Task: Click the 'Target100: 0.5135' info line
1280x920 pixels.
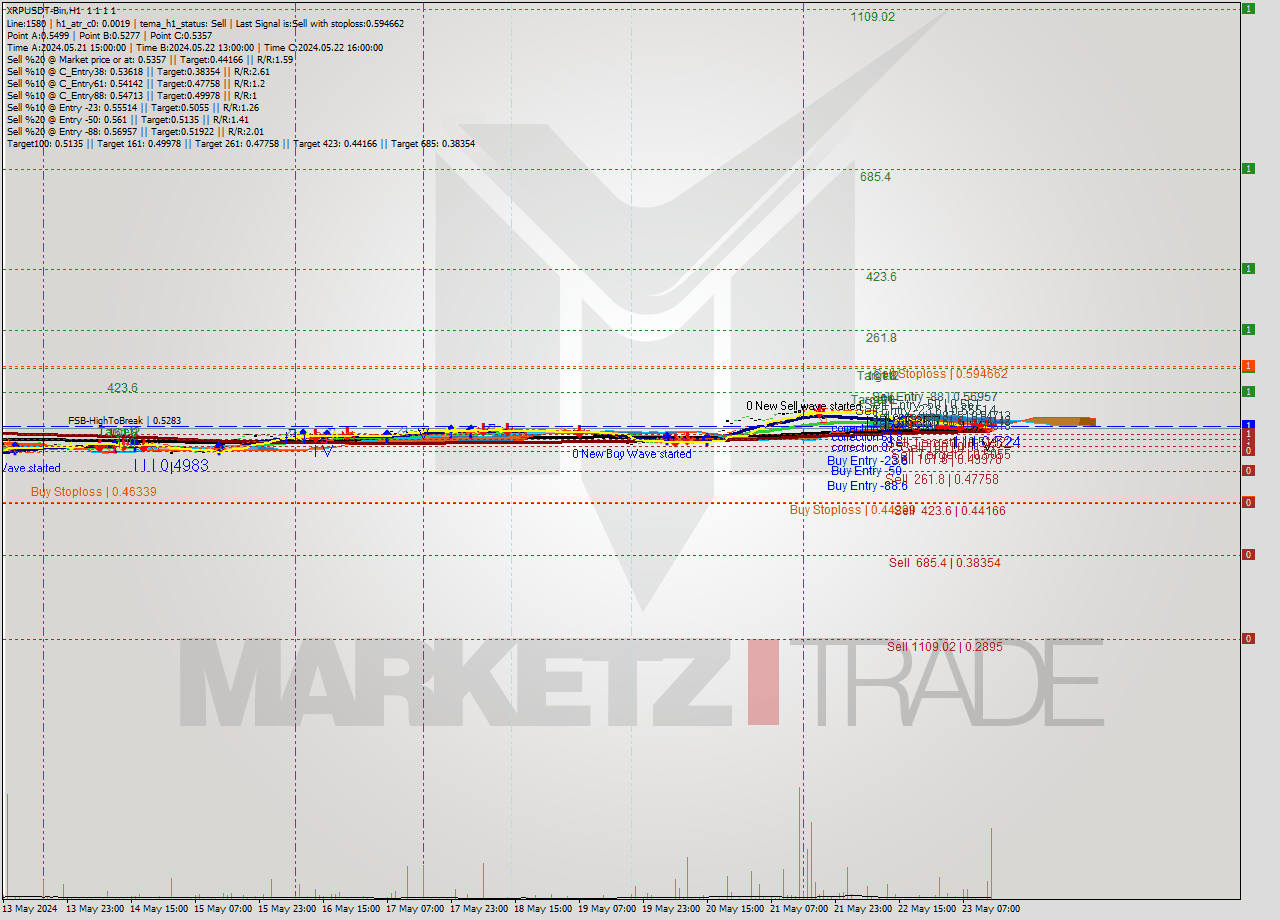Action: click(x=240, y=144)
